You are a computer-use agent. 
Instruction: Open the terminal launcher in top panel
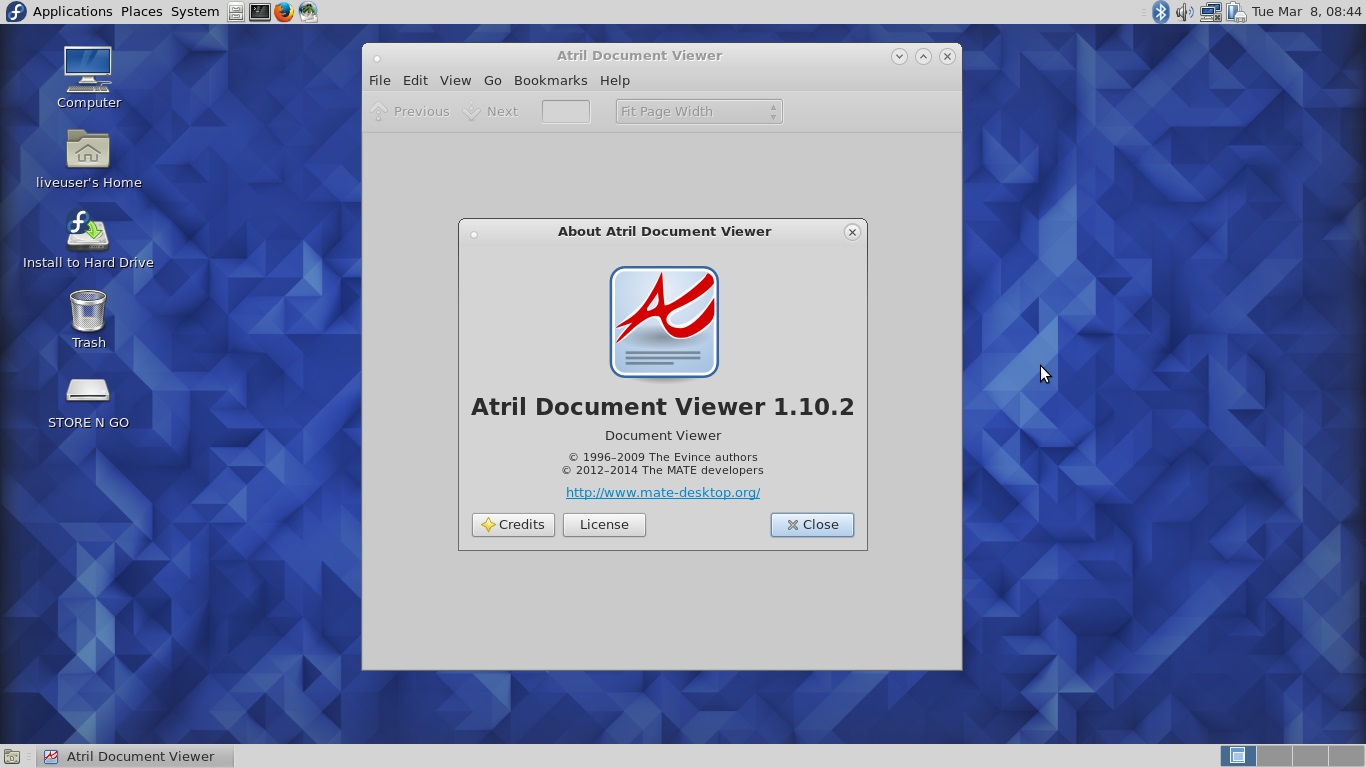pyautogui.click(x=259, y=12)
